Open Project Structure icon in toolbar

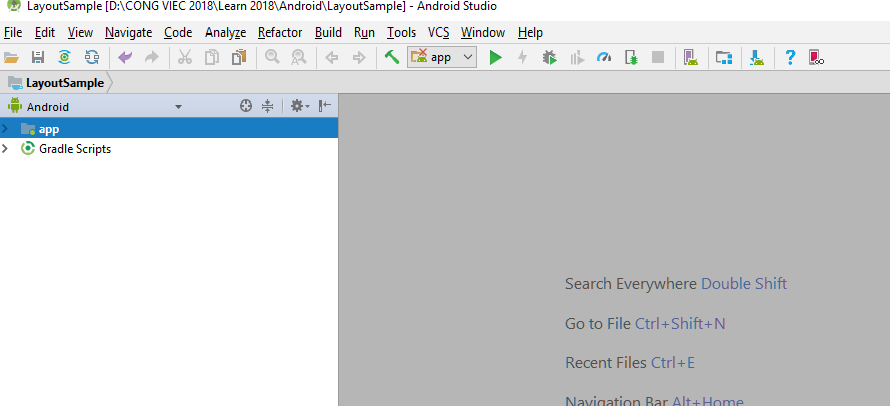point(723,58)
